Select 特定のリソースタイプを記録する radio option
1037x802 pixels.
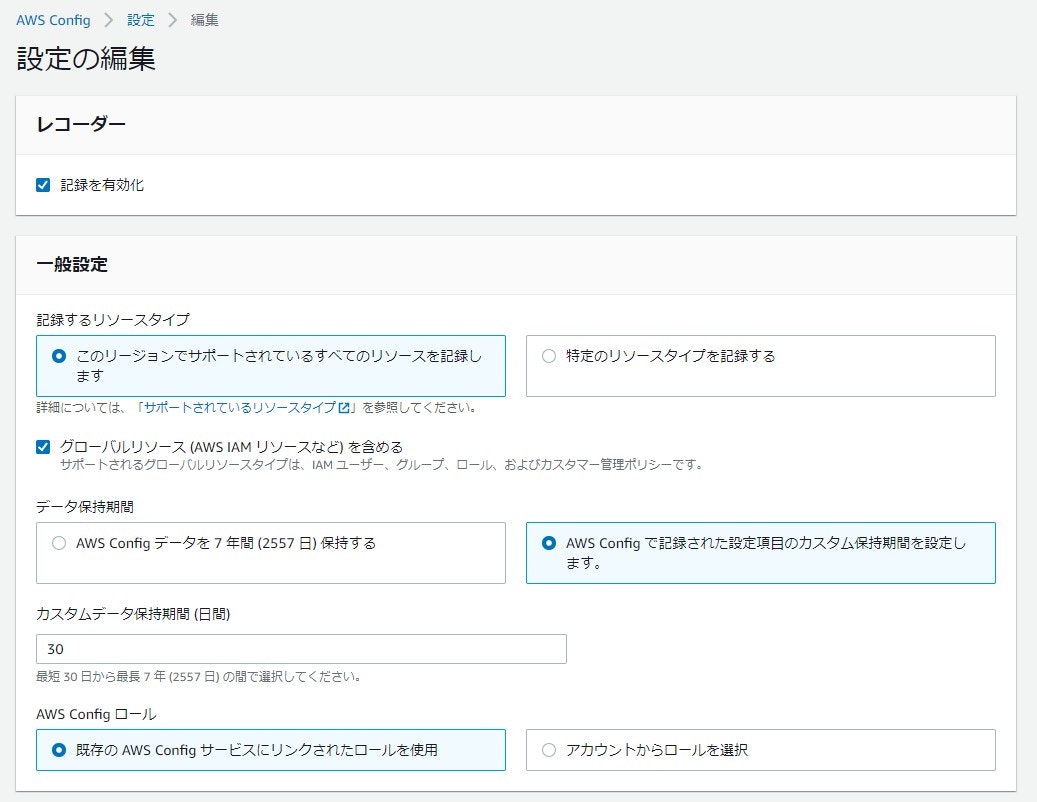549,356
